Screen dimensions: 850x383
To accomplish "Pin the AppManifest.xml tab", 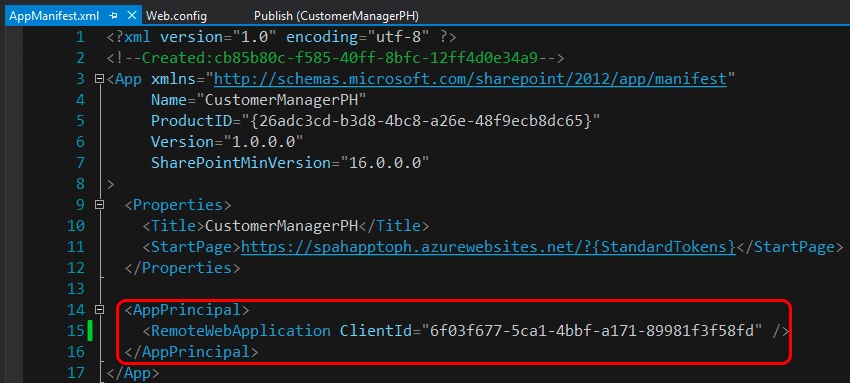I will [113, 16].
